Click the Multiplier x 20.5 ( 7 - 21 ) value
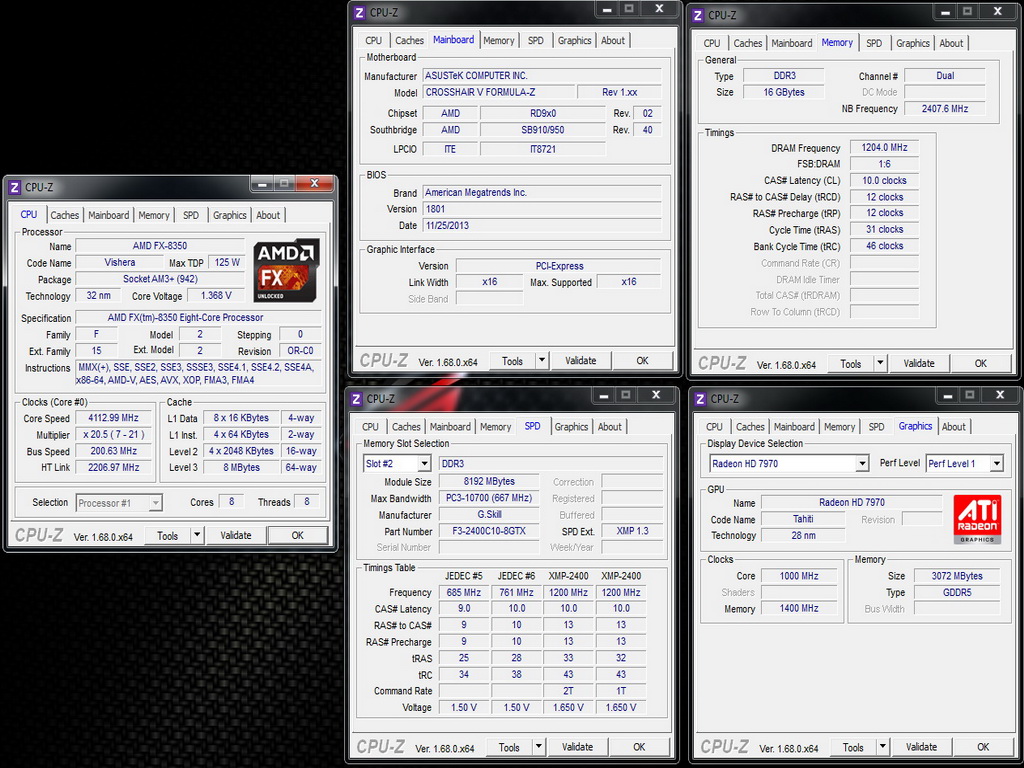Screen dimensions: 1024x768 (x=113, y=434)
